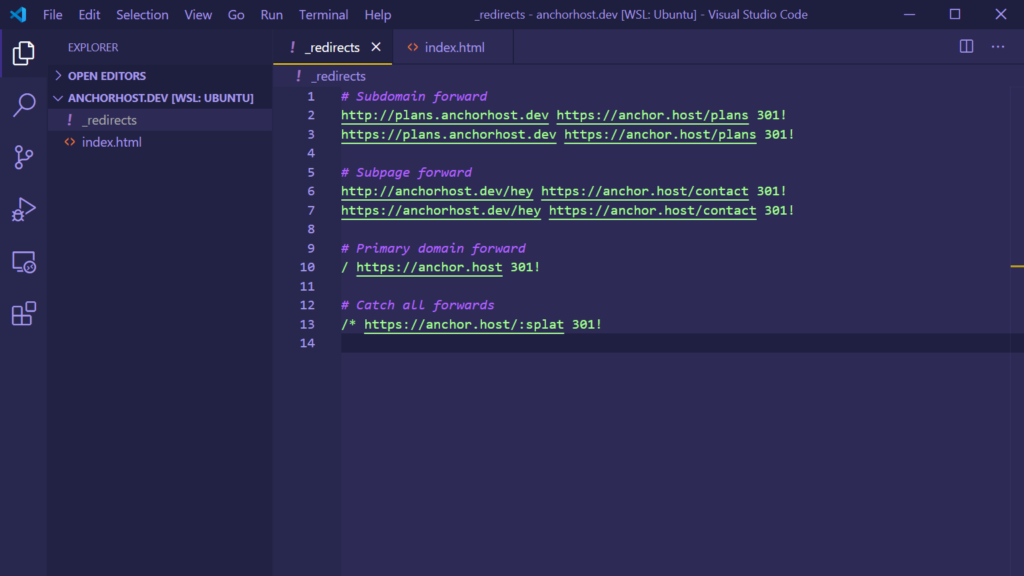Open the Terminal menu
The image size is (1024, 576).
click(x=323, y=15)
